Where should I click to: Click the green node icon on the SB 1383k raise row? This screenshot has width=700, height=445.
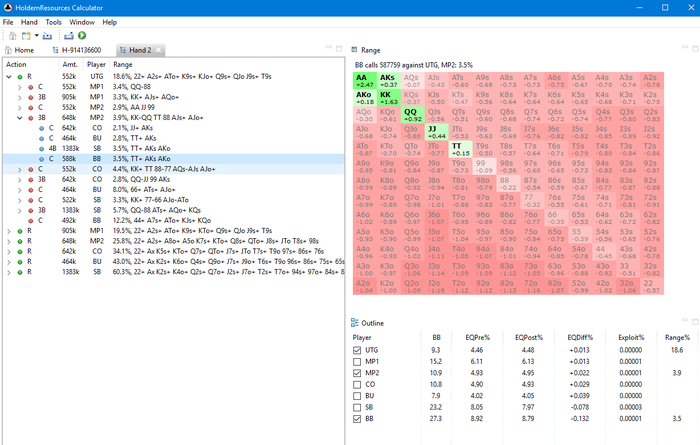pos(20,272)
